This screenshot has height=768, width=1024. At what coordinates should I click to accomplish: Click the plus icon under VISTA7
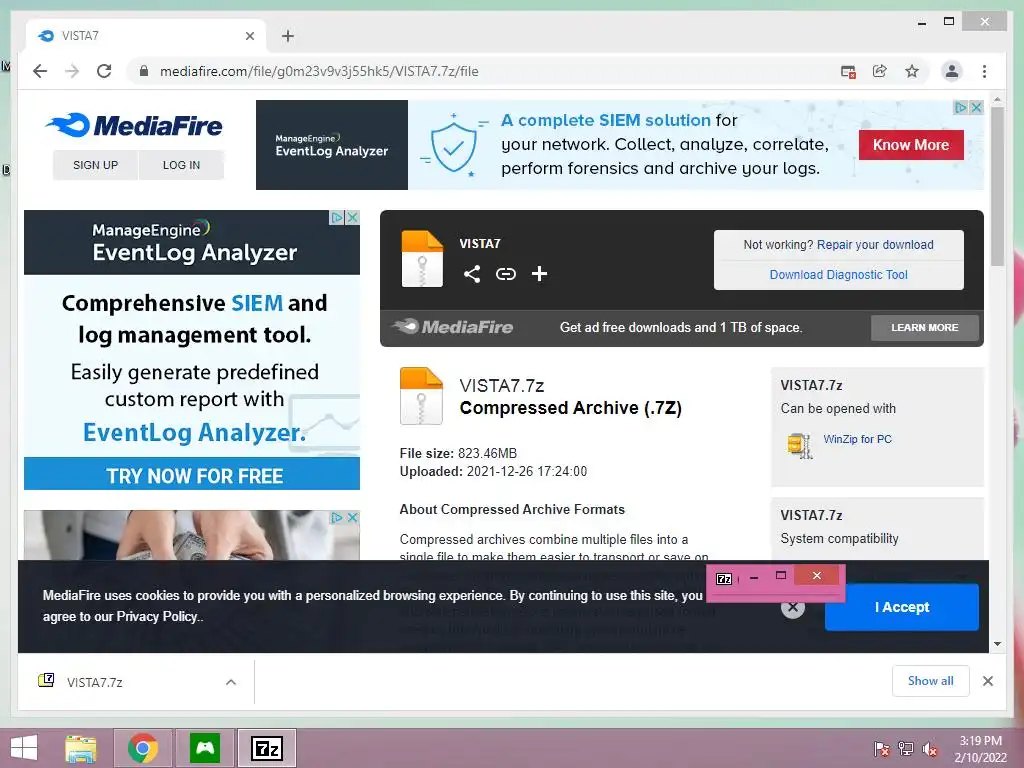[x=539, y=274]
